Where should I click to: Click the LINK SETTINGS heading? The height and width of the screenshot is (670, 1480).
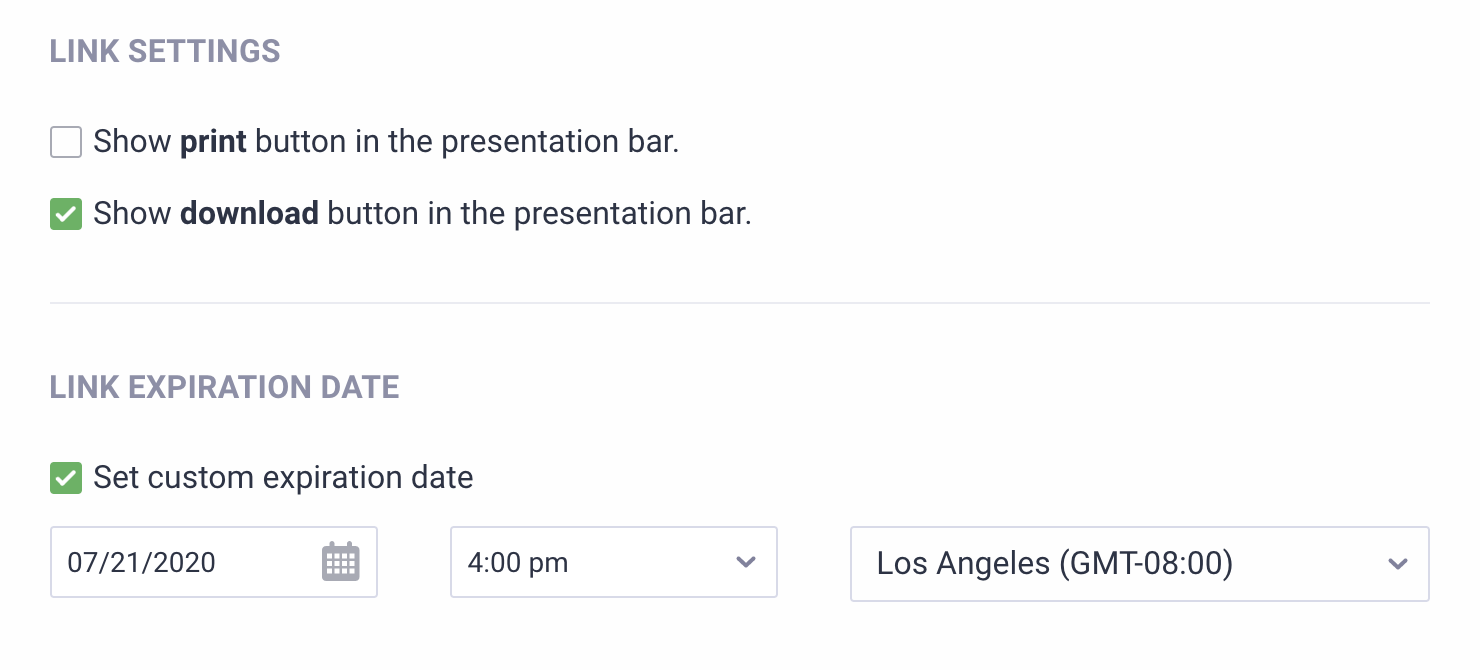point(165,51)
